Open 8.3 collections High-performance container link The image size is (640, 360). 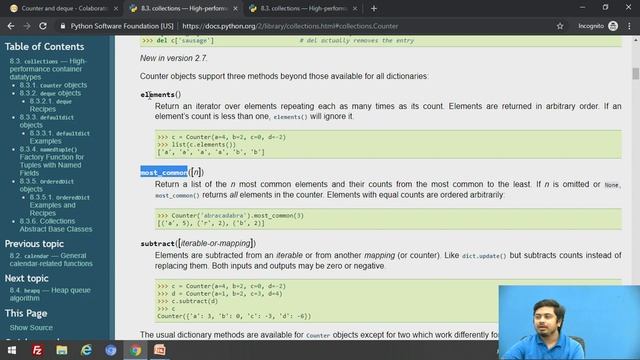click(x=48, y=69)
